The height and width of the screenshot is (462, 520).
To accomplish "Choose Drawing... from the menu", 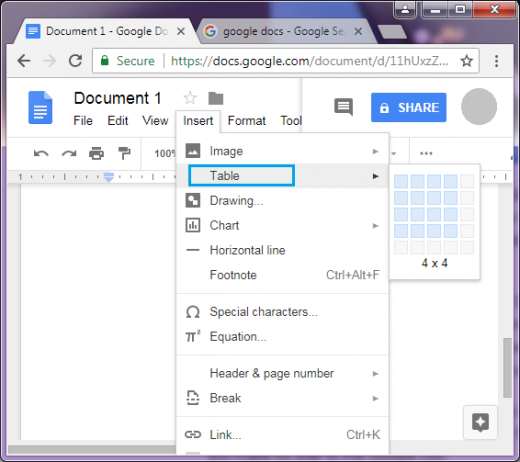I will point(282,201).
